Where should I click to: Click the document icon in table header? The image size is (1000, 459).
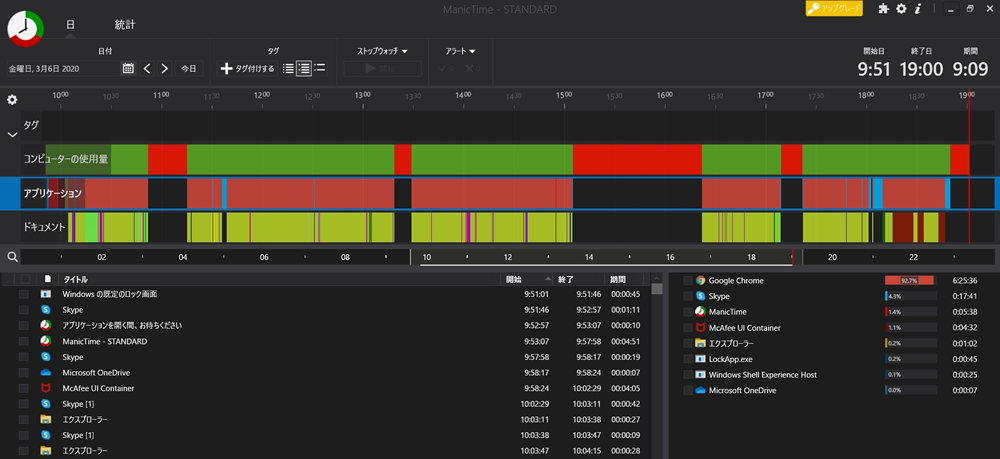[47, 279]
